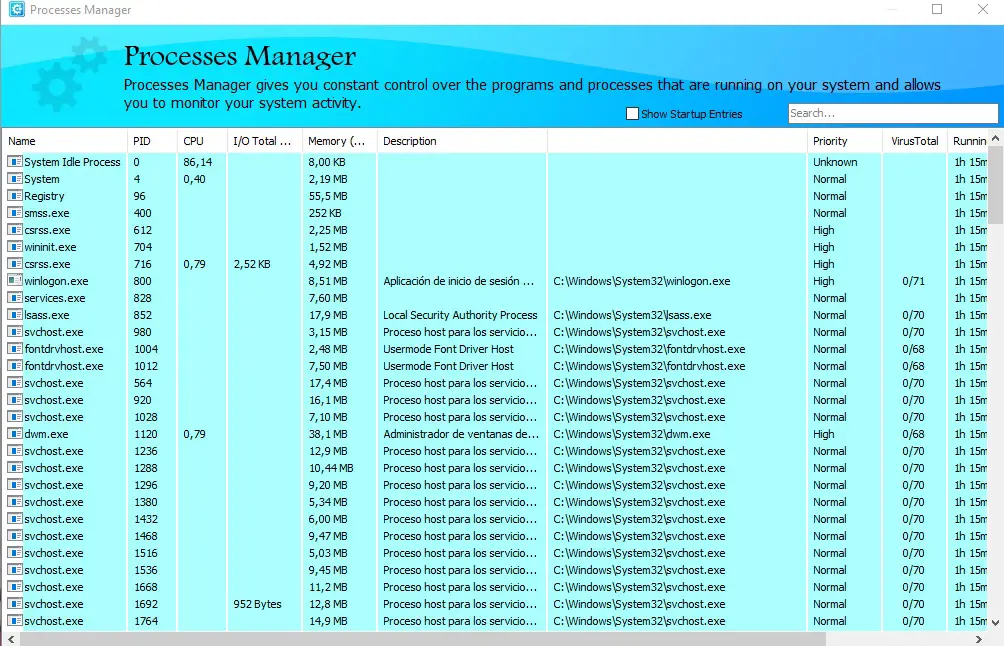This screenshot has height=646, width=1004.
Task: Click the High priority of dwm.exe
Action: [x=823, y=434]
